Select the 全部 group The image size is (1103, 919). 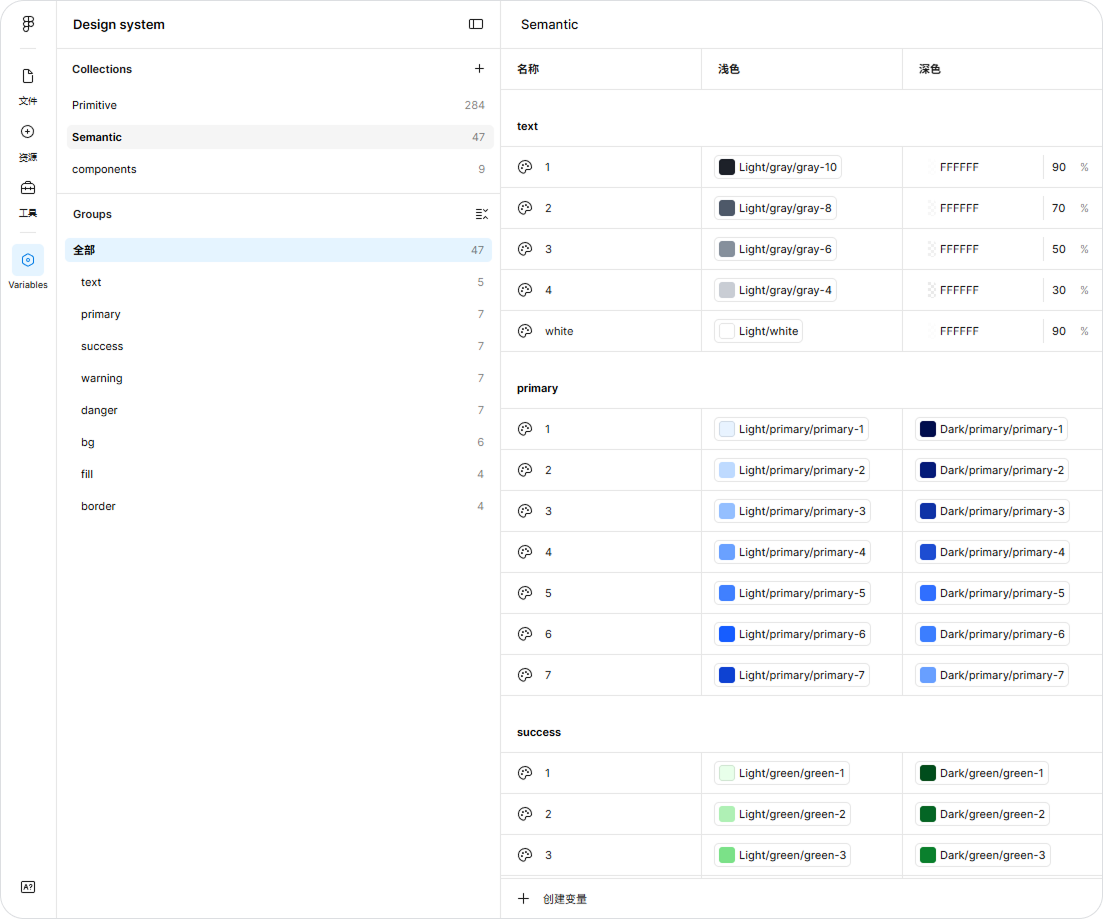279,250
